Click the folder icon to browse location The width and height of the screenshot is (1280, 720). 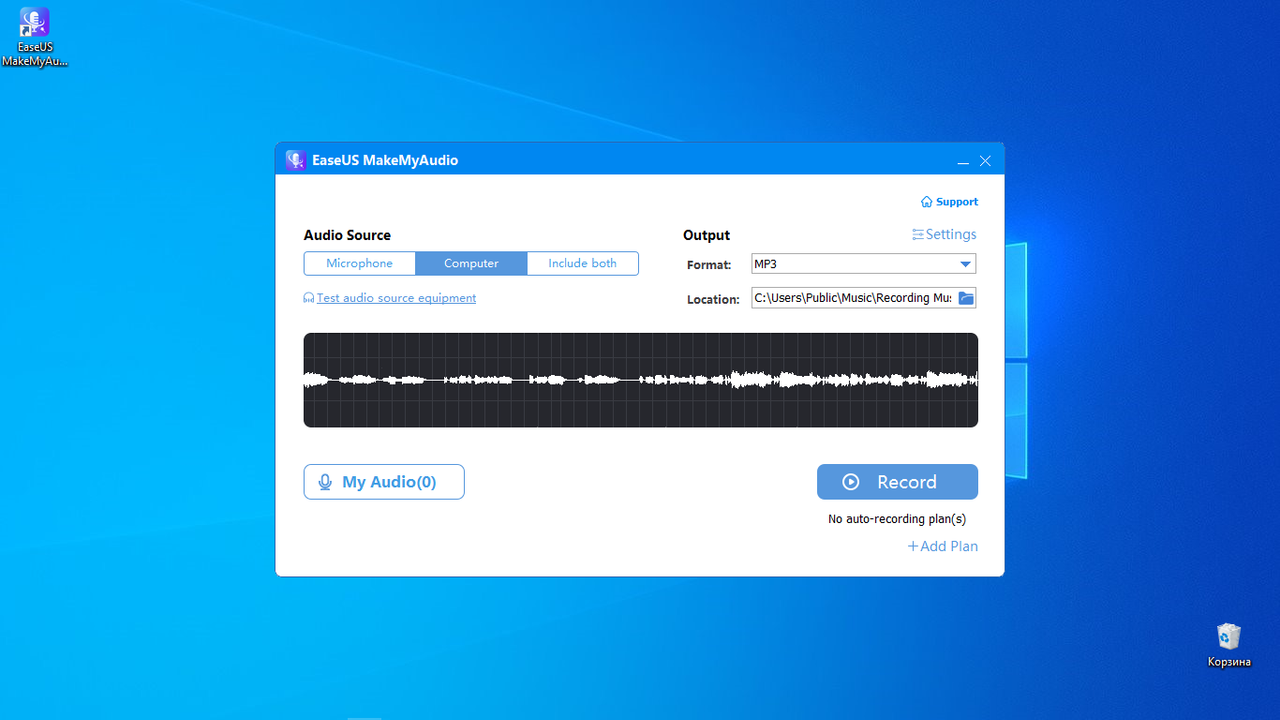pos(966,298)
